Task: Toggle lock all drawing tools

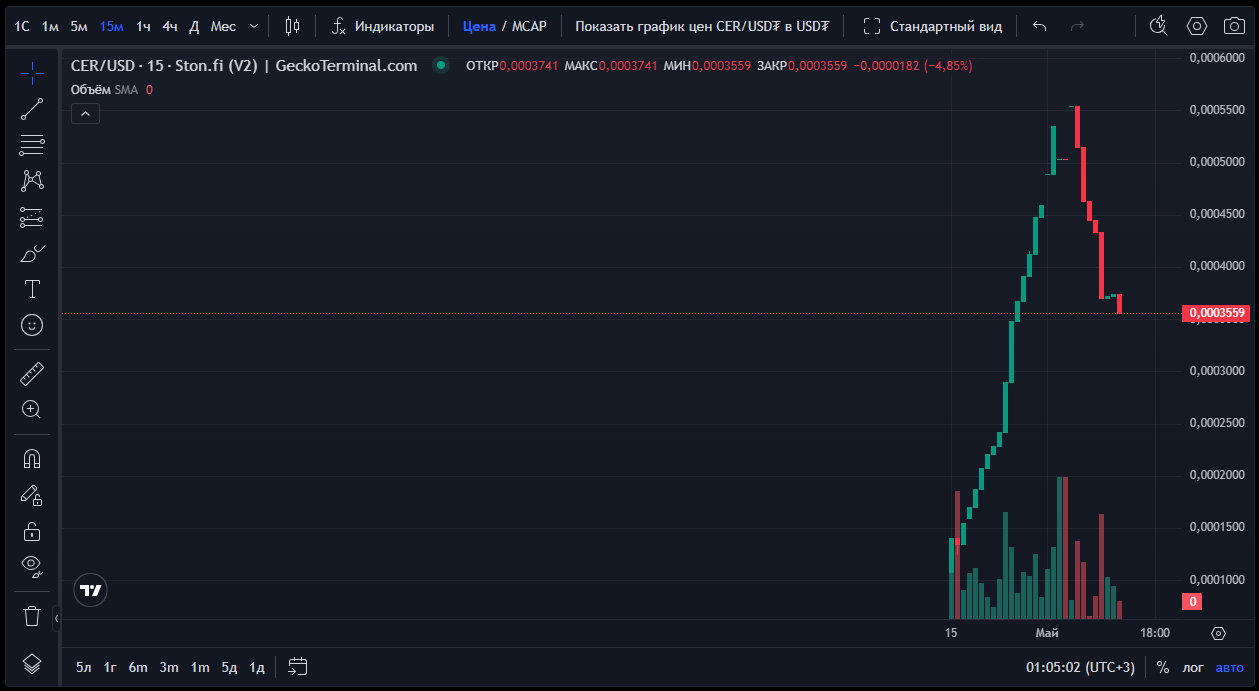Action: point(32,531)
